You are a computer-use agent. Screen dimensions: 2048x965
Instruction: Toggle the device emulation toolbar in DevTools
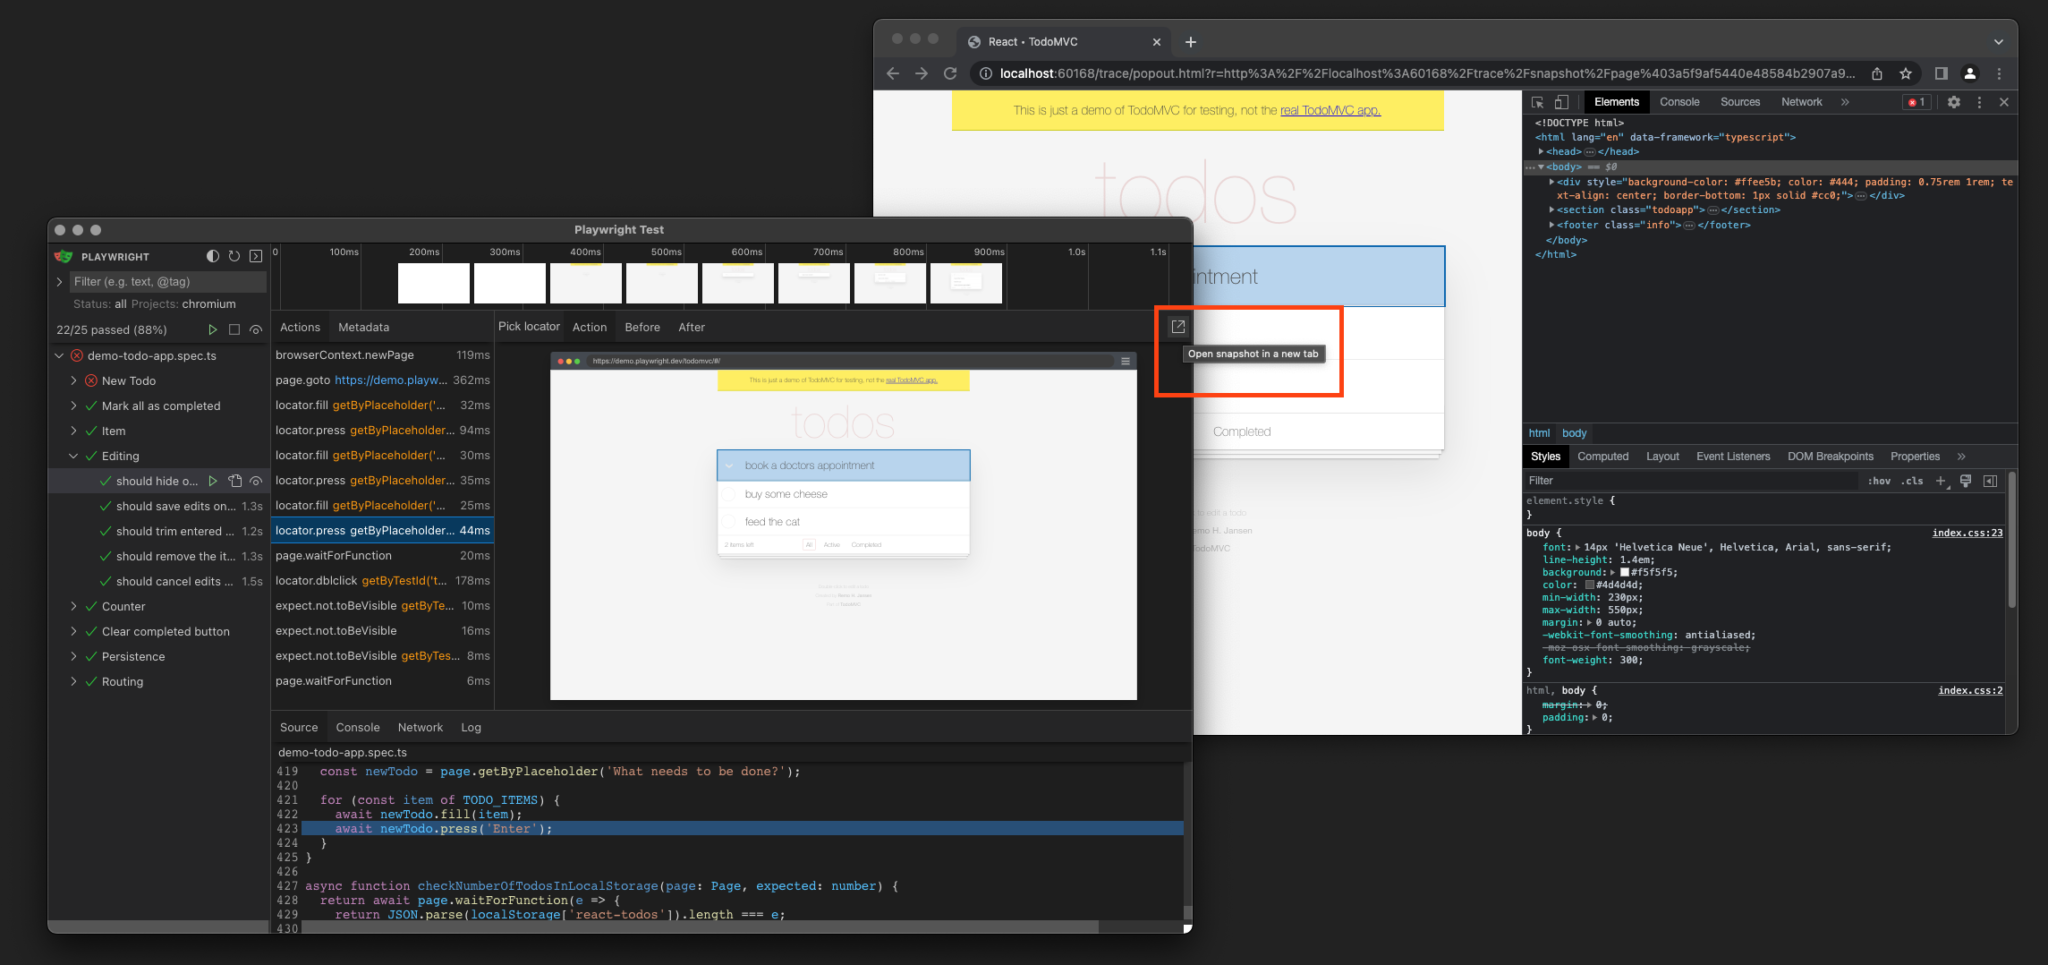click(1560, 101)
